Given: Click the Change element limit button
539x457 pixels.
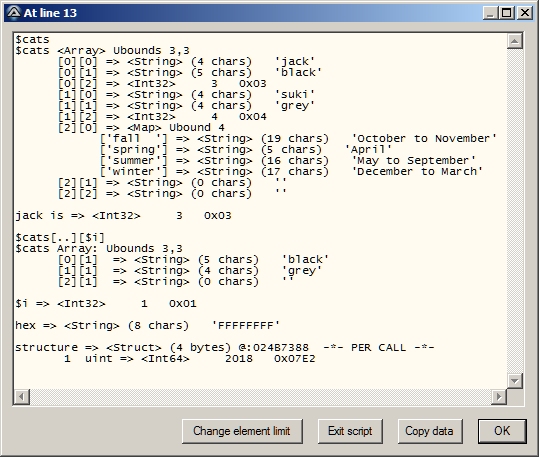Looking at the screenshot, I should click(242, 431).
